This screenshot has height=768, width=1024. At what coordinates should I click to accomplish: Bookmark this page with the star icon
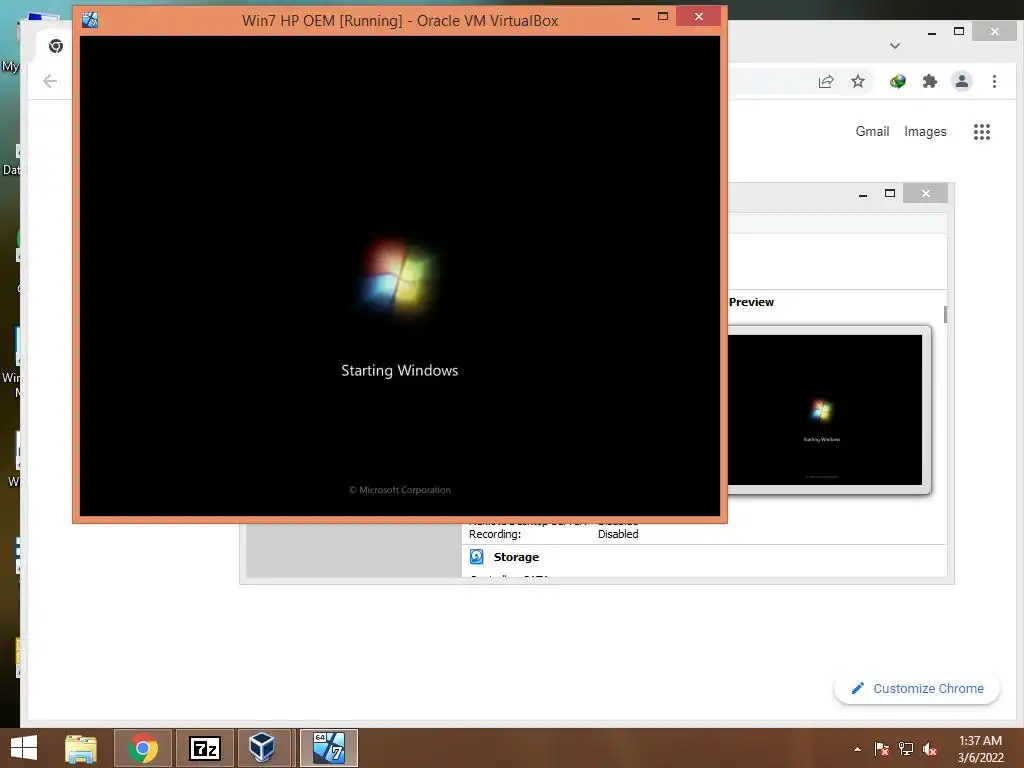858,82
